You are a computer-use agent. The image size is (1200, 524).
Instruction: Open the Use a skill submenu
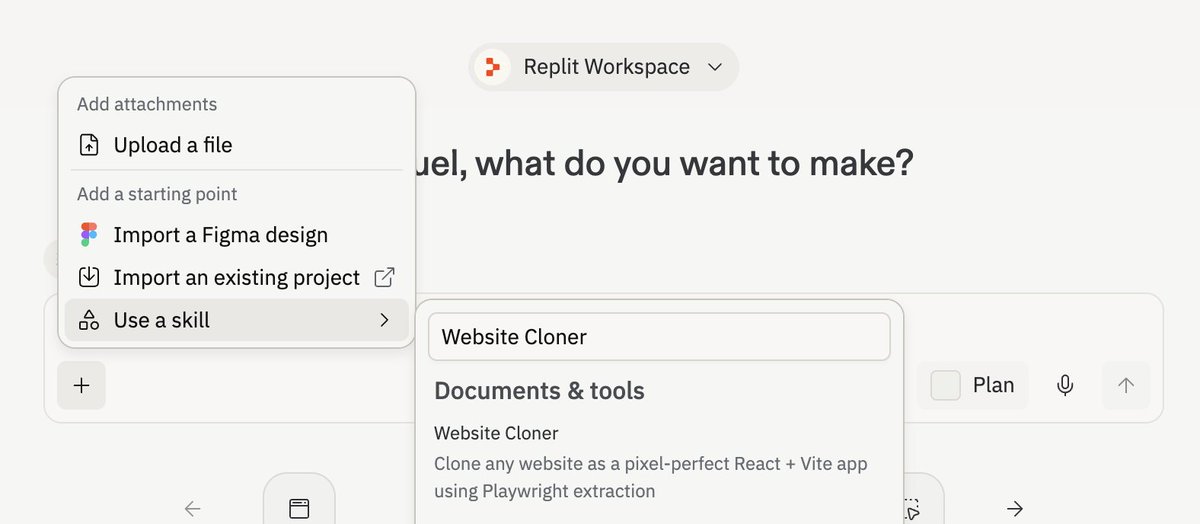click(x=236, y=320)
